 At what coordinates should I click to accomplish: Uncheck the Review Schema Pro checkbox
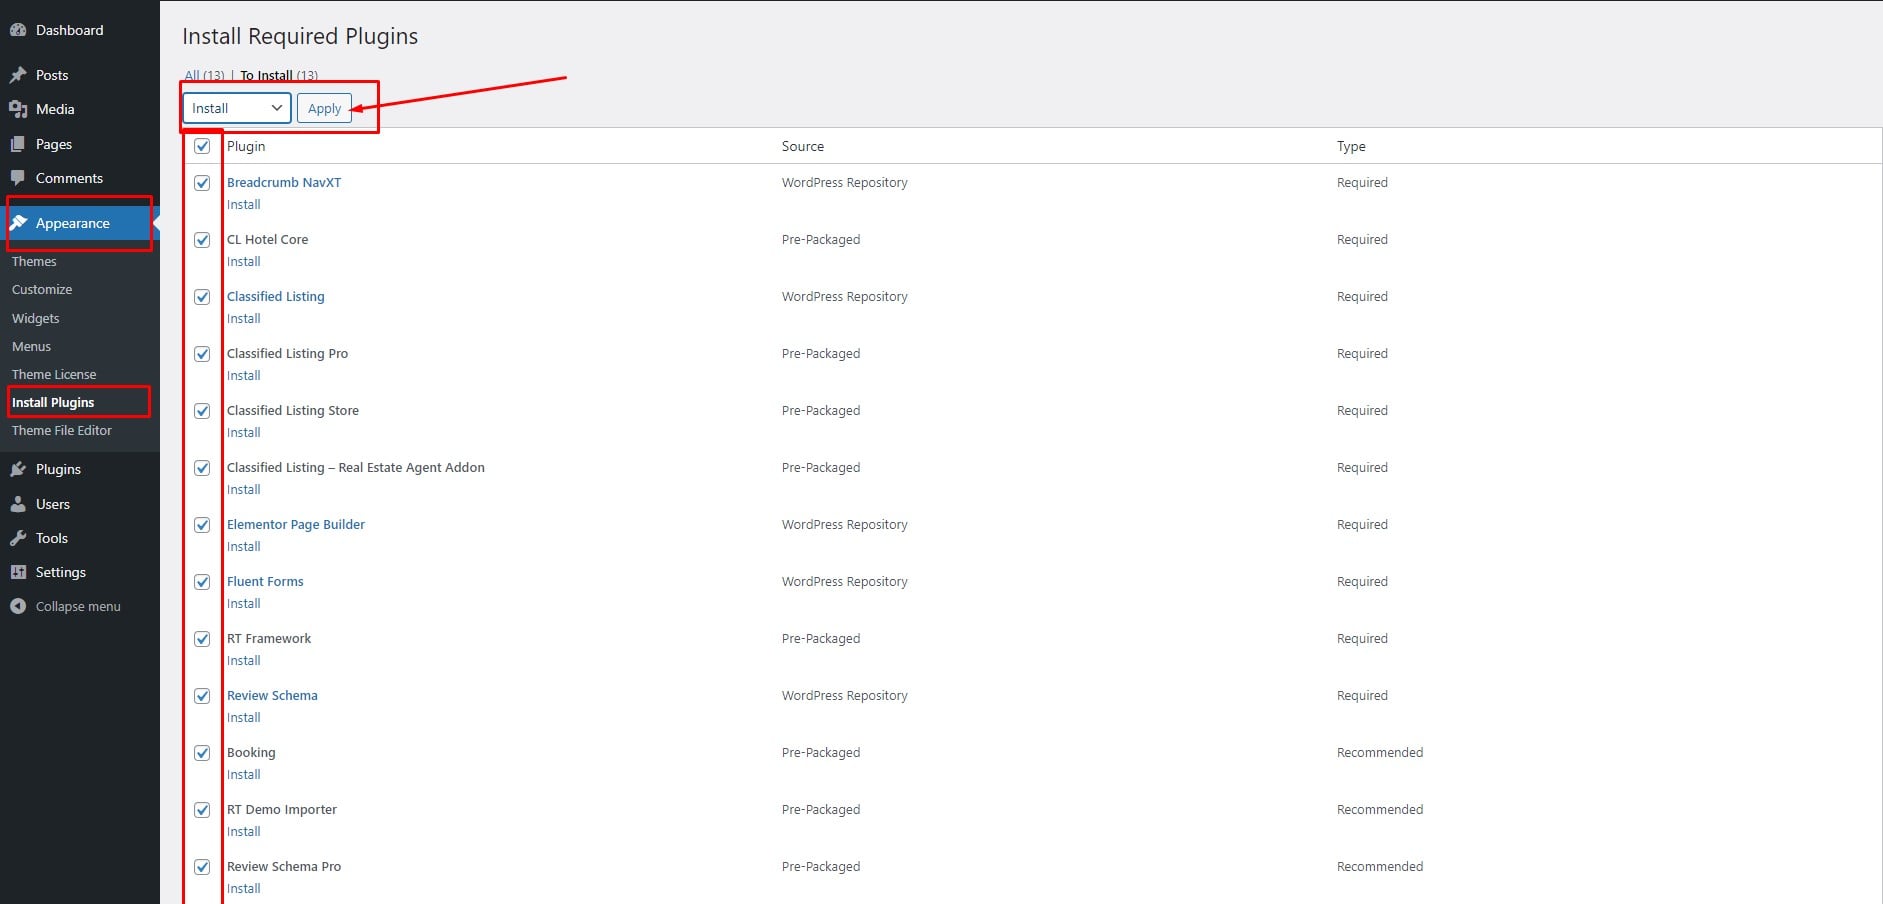(x=202, y=867)
